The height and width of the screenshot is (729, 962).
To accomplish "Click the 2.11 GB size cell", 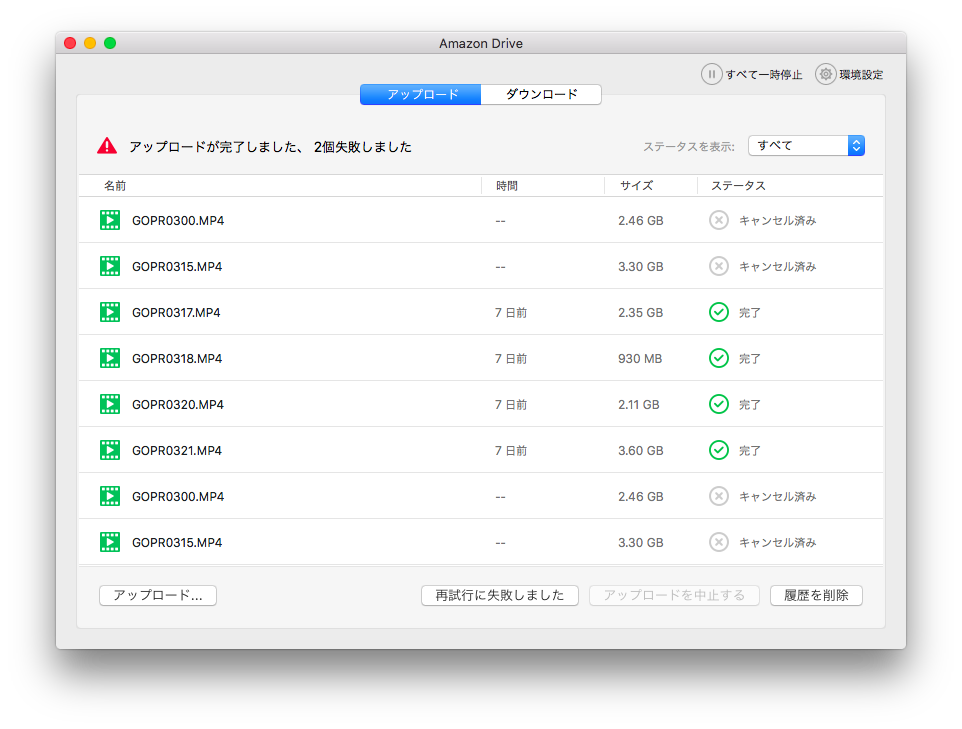I will pyautogui.click(x=639, y=404).
